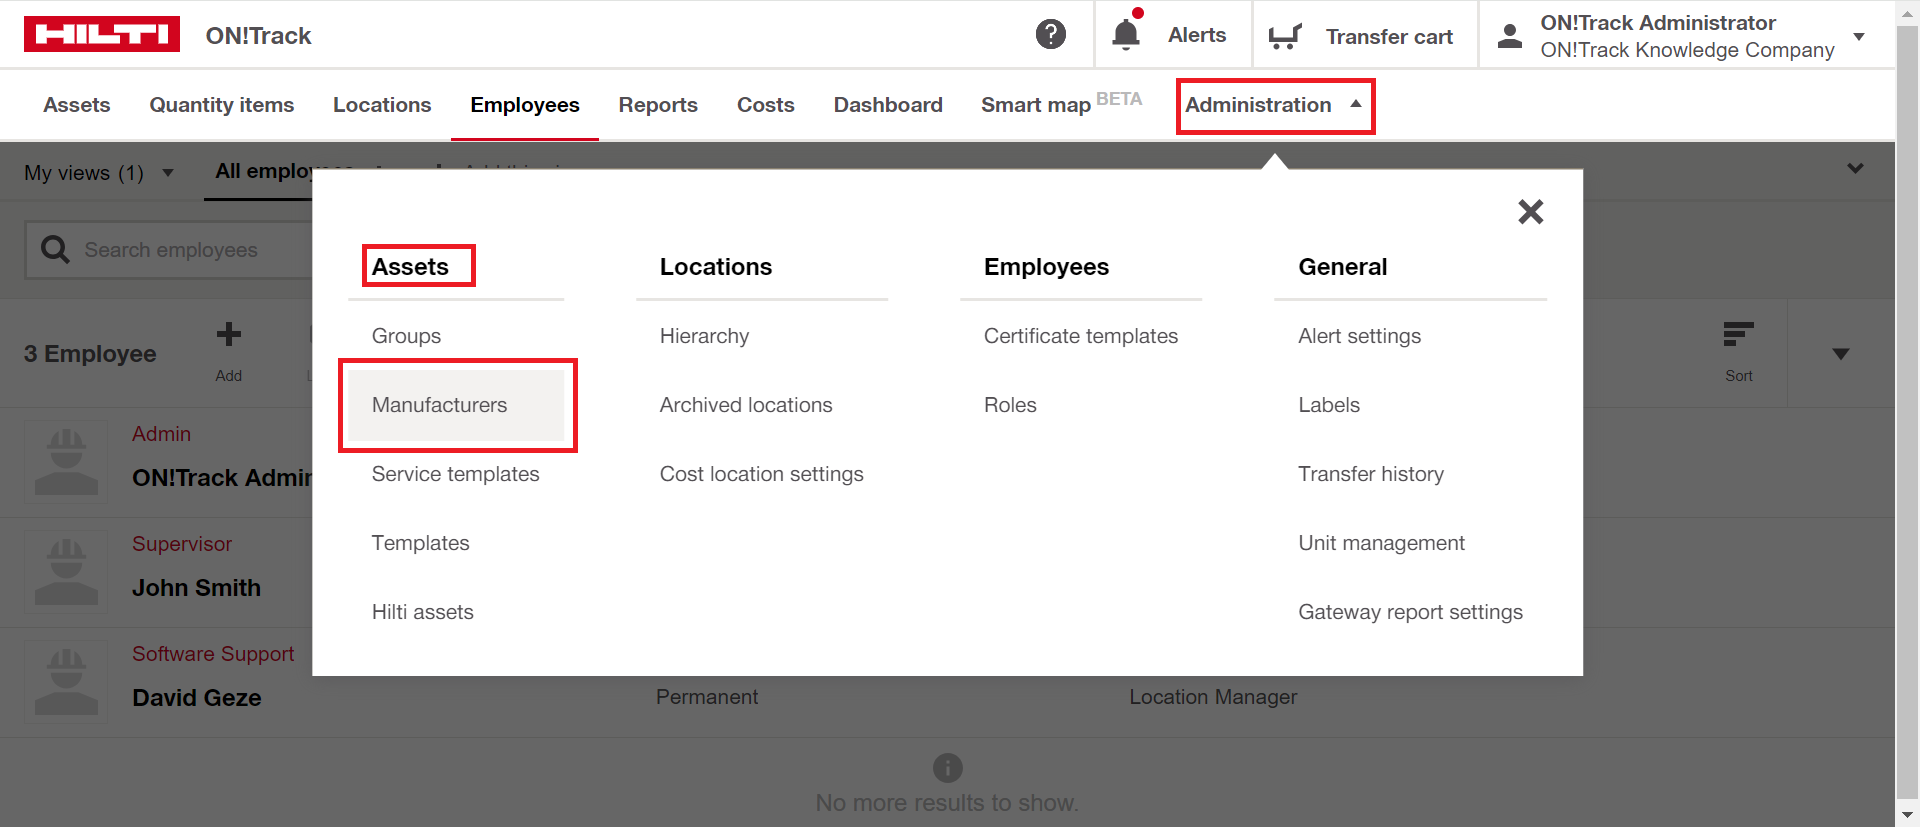Select Groups under Assets
Screen dimensions: 1920x827
pyautogui.click(x=406, y=336)
